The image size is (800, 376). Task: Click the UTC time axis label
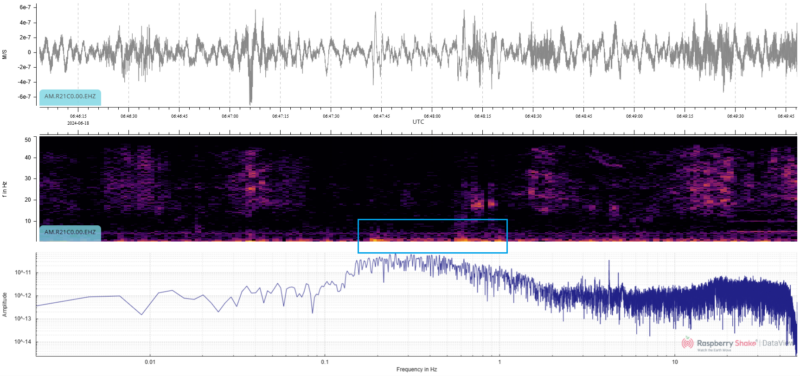tap(418, 122)
